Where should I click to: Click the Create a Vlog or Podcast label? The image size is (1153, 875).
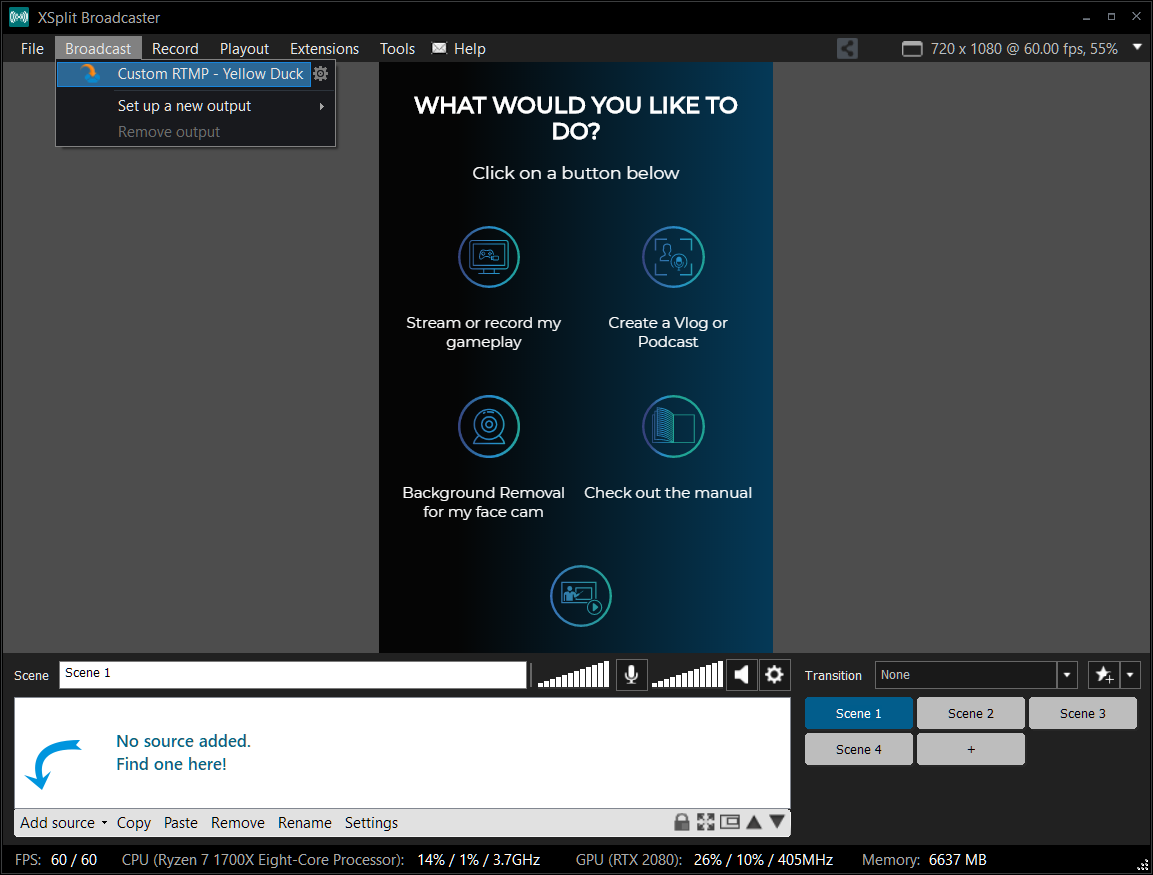pyautogui.click(x=668, y=332)
